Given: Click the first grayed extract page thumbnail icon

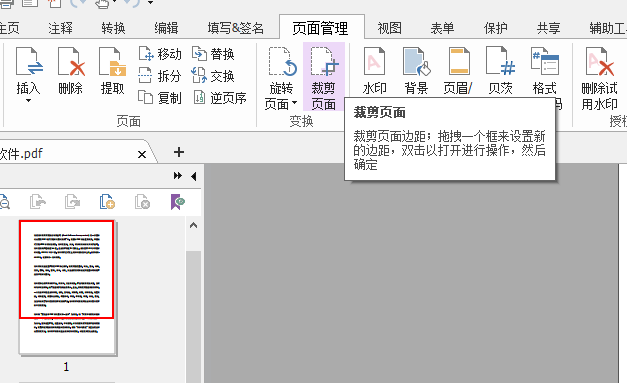Looking at the screenshot, I should tap(38, 202).
